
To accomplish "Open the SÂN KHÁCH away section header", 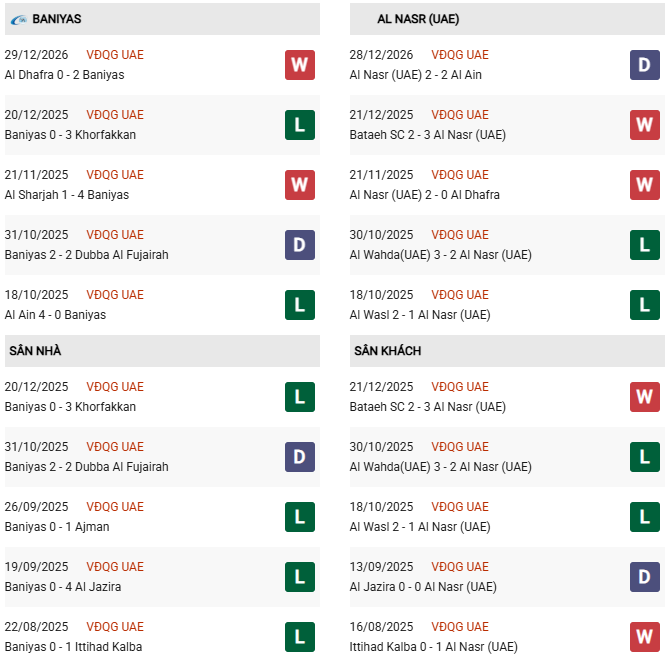I will pos(387,351).
